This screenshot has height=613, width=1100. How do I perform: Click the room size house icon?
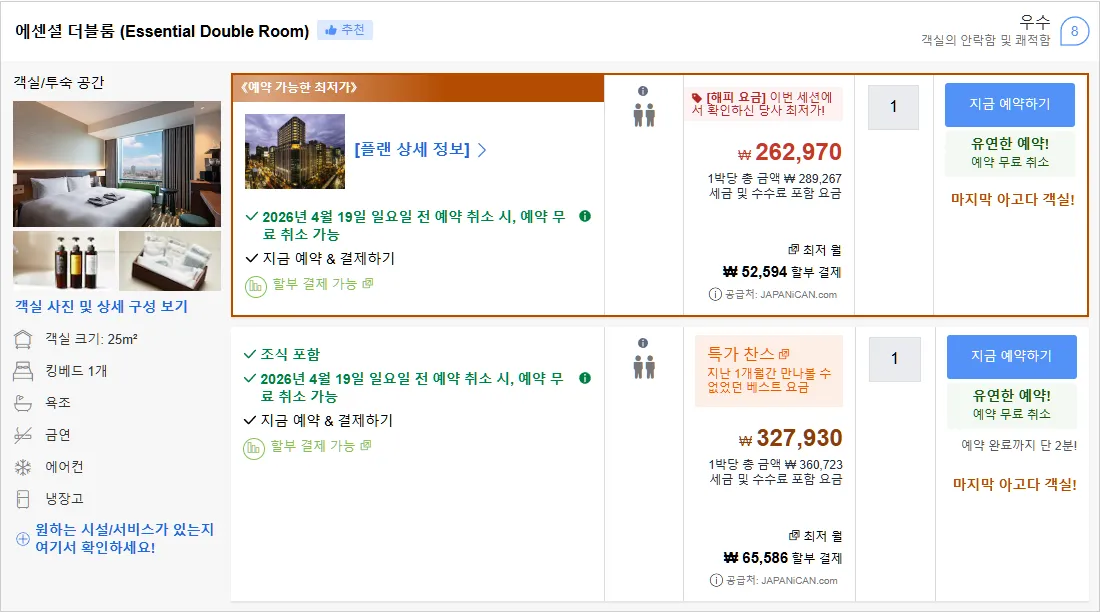23,339
